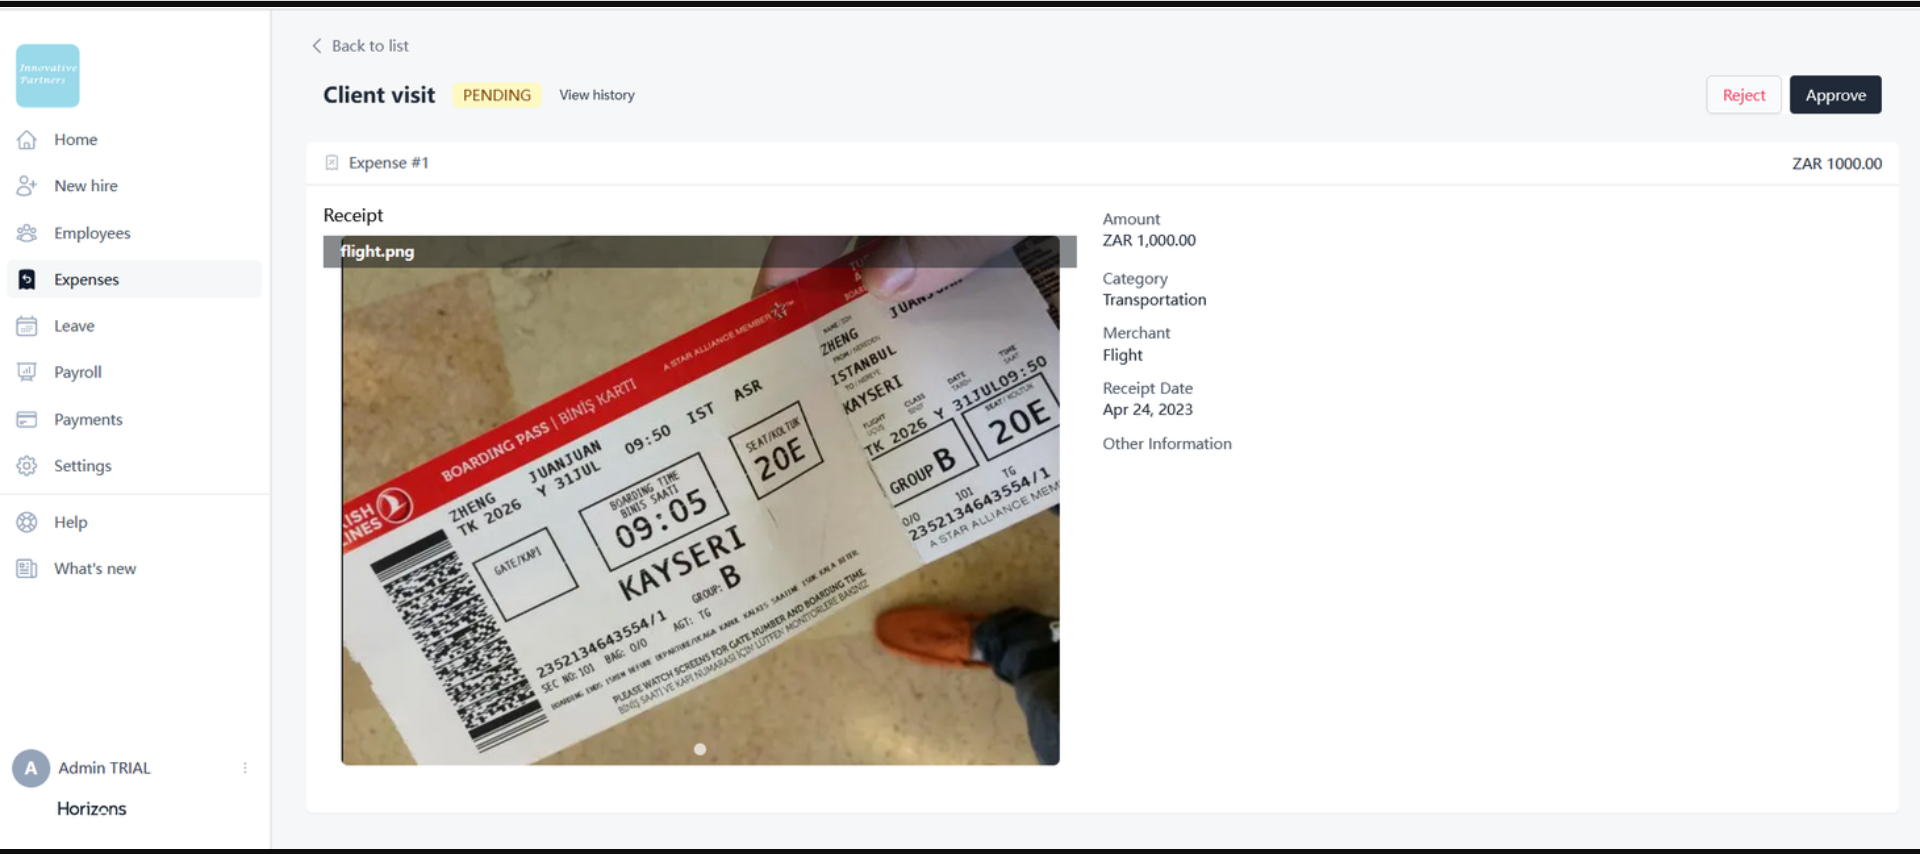Open the Payments menu item
The width and height of the screenshot is (1920, 854).
[134, 419]
